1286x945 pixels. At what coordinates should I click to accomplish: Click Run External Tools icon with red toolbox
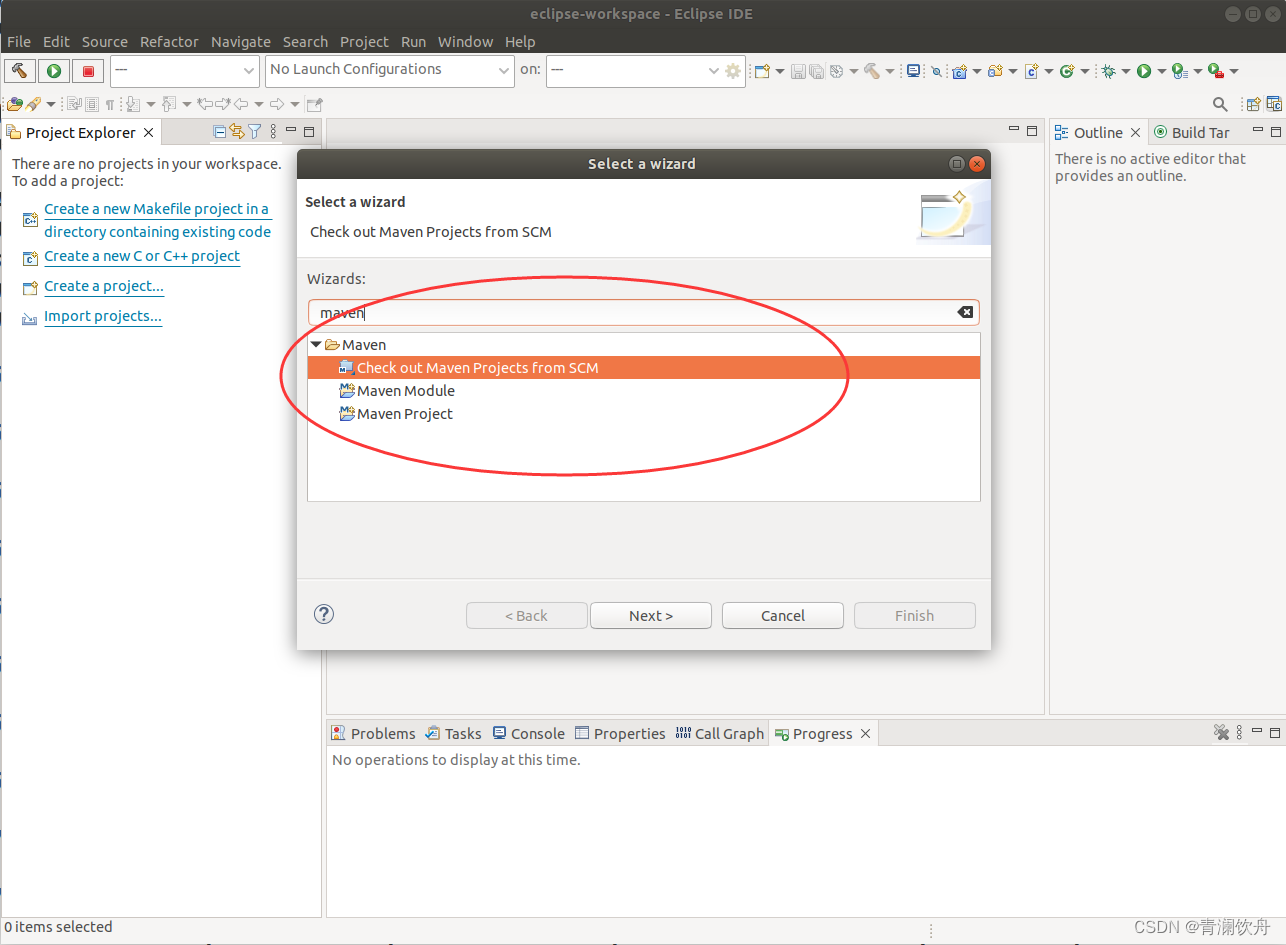point(1216,71)
